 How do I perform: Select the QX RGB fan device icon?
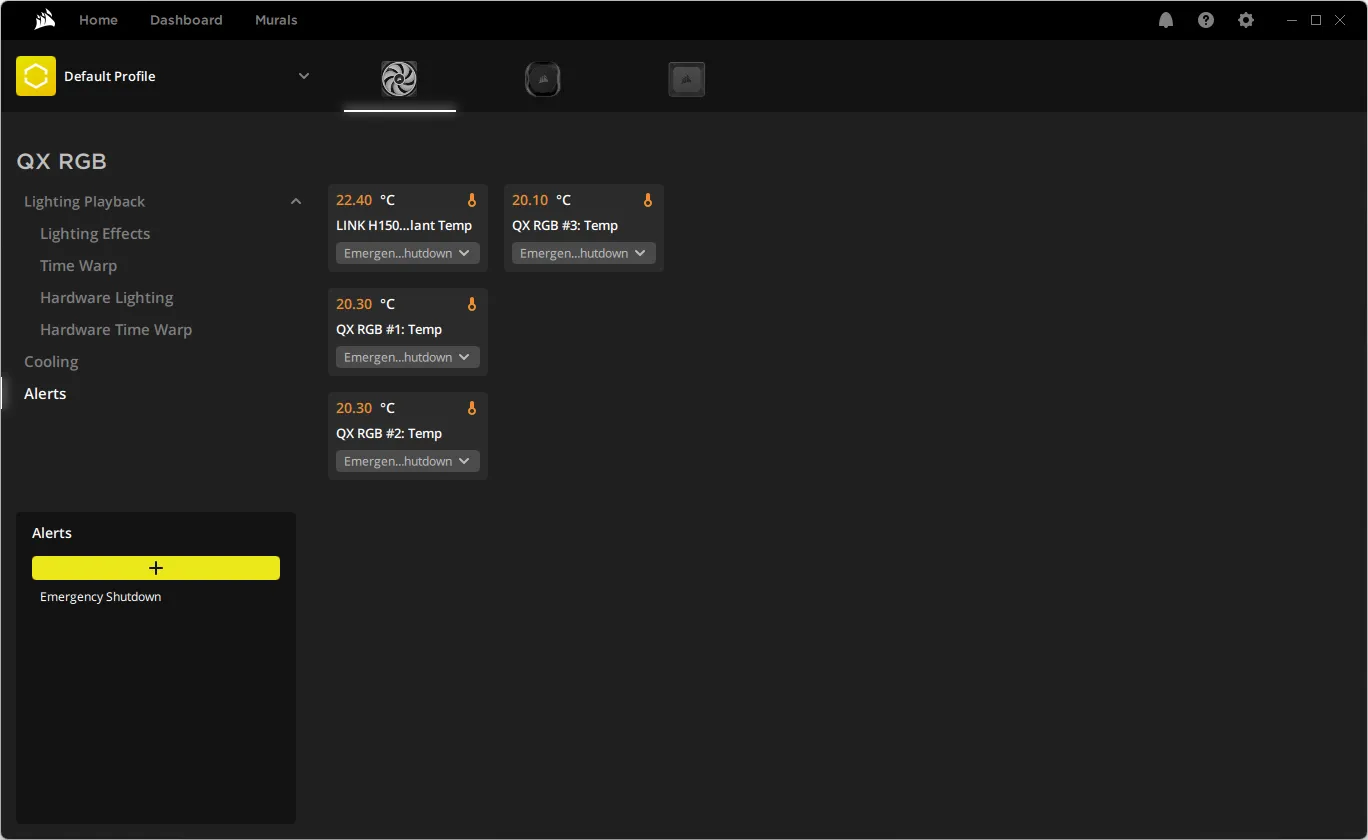pyautogui.click(x=399, y=79)
